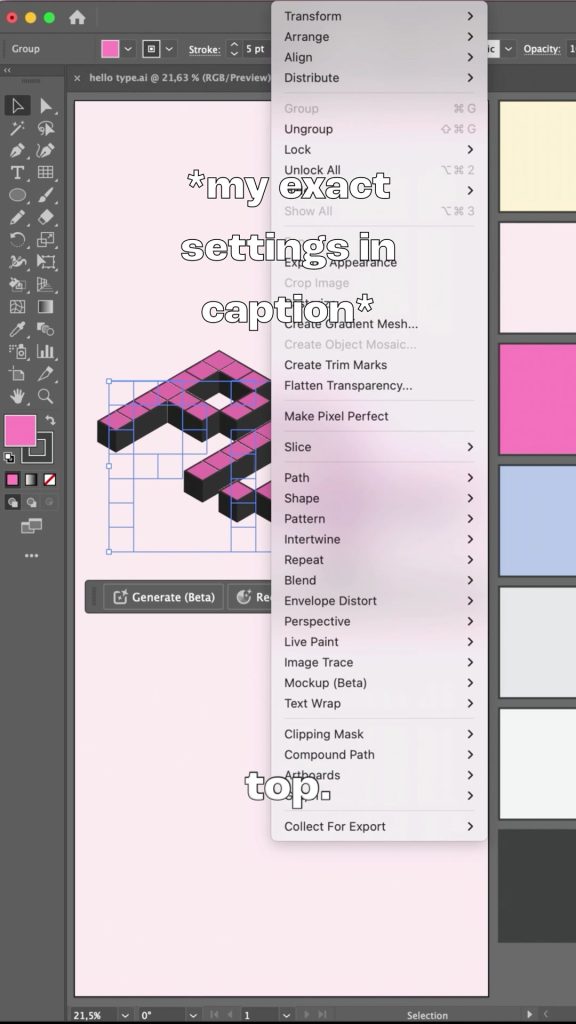Open the Clipping Mask submenu
The width and height of the screenshot is (576, 1024).
(x=379, y=734)
